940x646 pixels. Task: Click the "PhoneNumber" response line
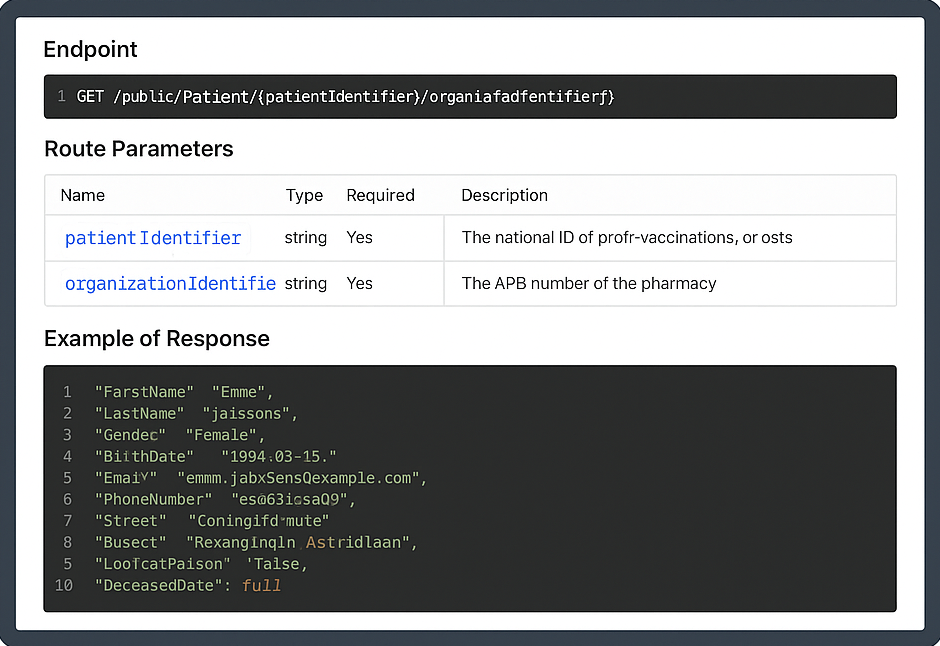(x=225, y=500)
